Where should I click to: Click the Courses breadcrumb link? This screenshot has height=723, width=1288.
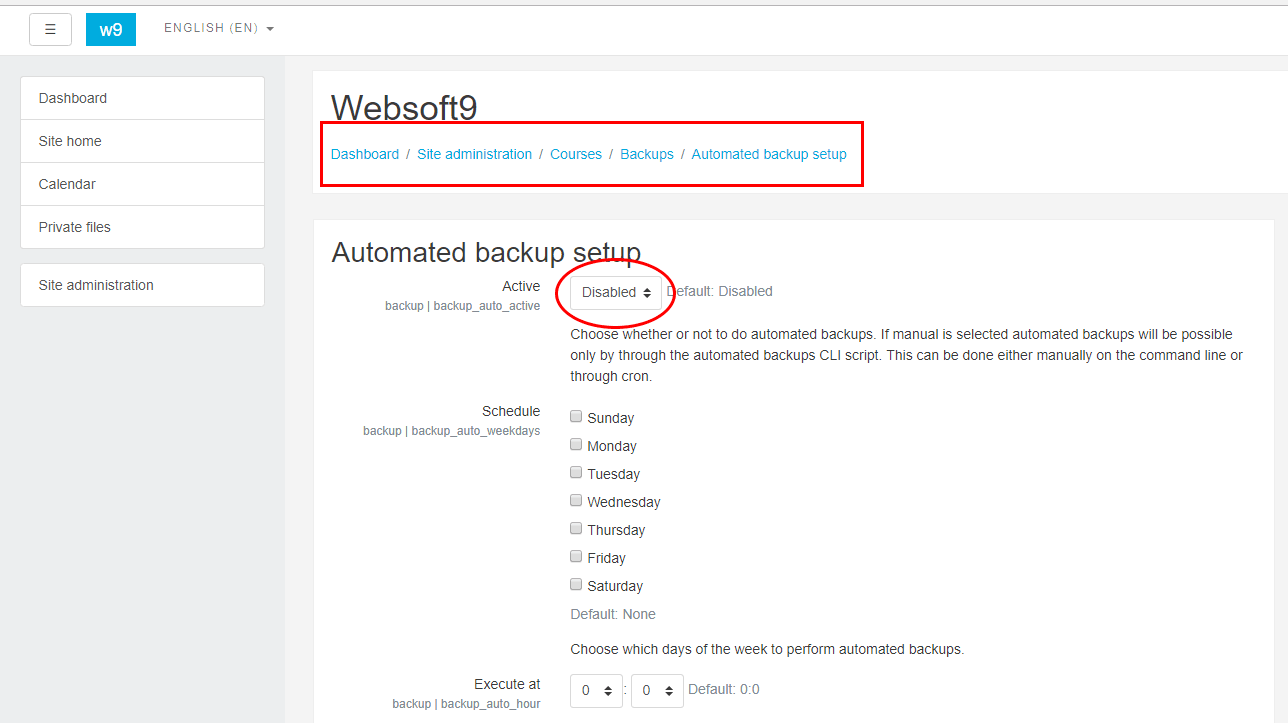(x=576, y=154)
